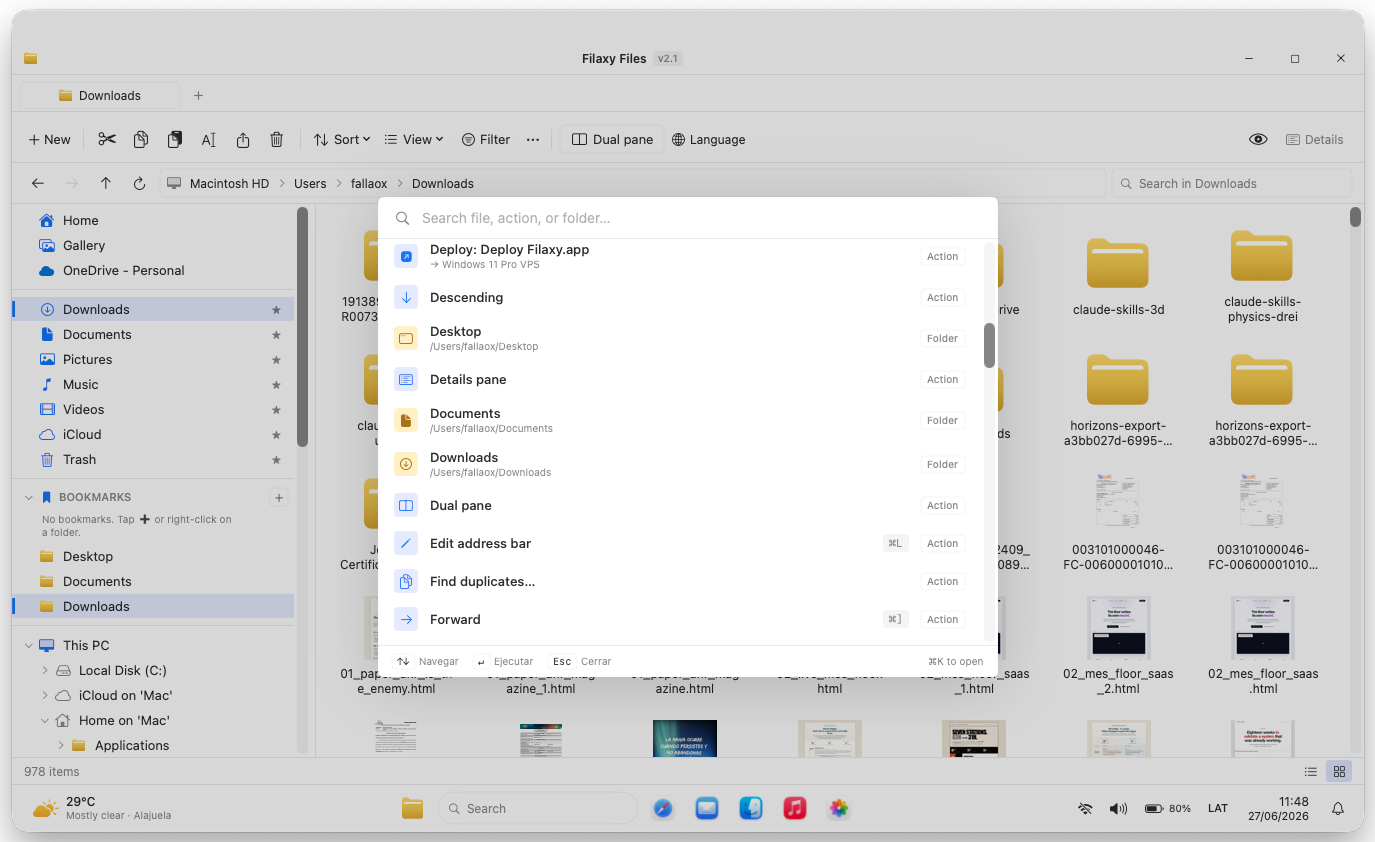Select the Forward action in palette

(x=680, y=619)
